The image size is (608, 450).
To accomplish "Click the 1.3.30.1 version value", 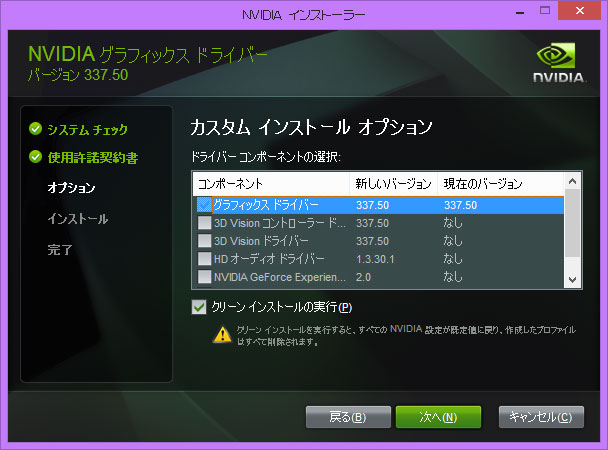I will 375,259.
